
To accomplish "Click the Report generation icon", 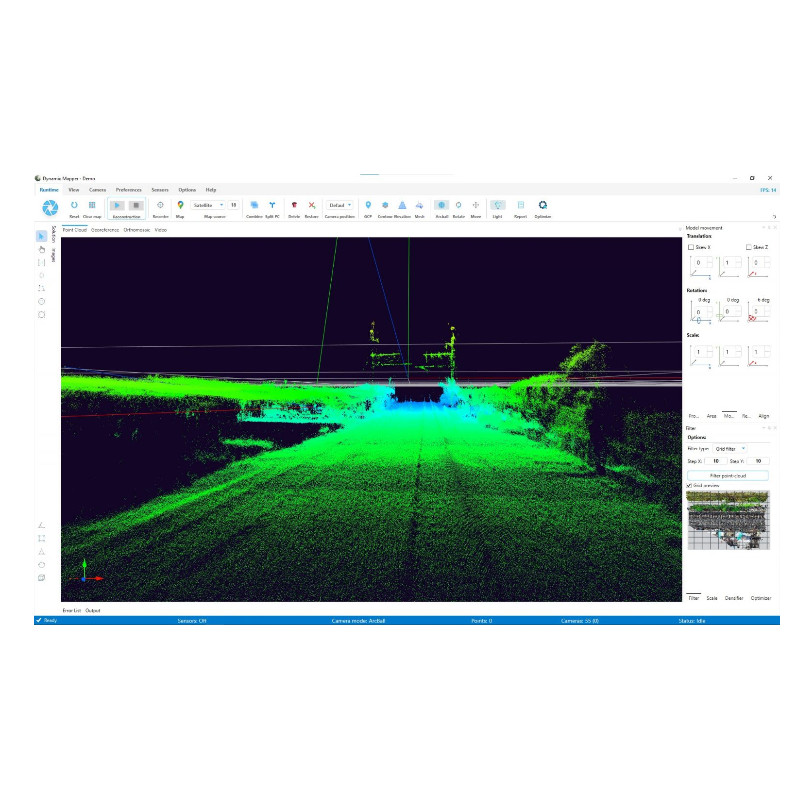I will tap(520, 205).
